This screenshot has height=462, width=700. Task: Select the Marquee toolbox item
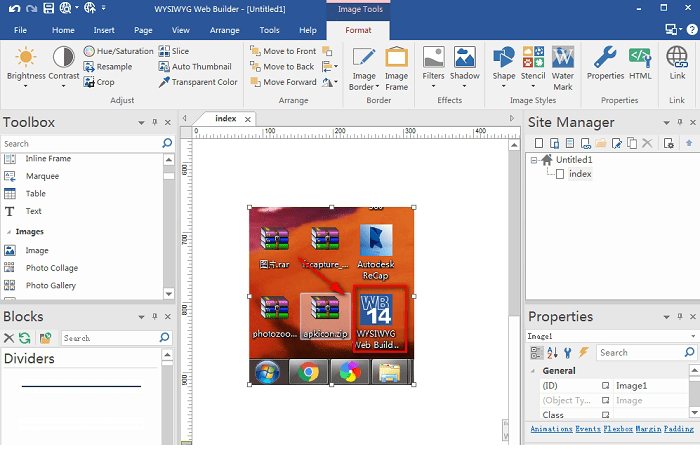point(42,176)
